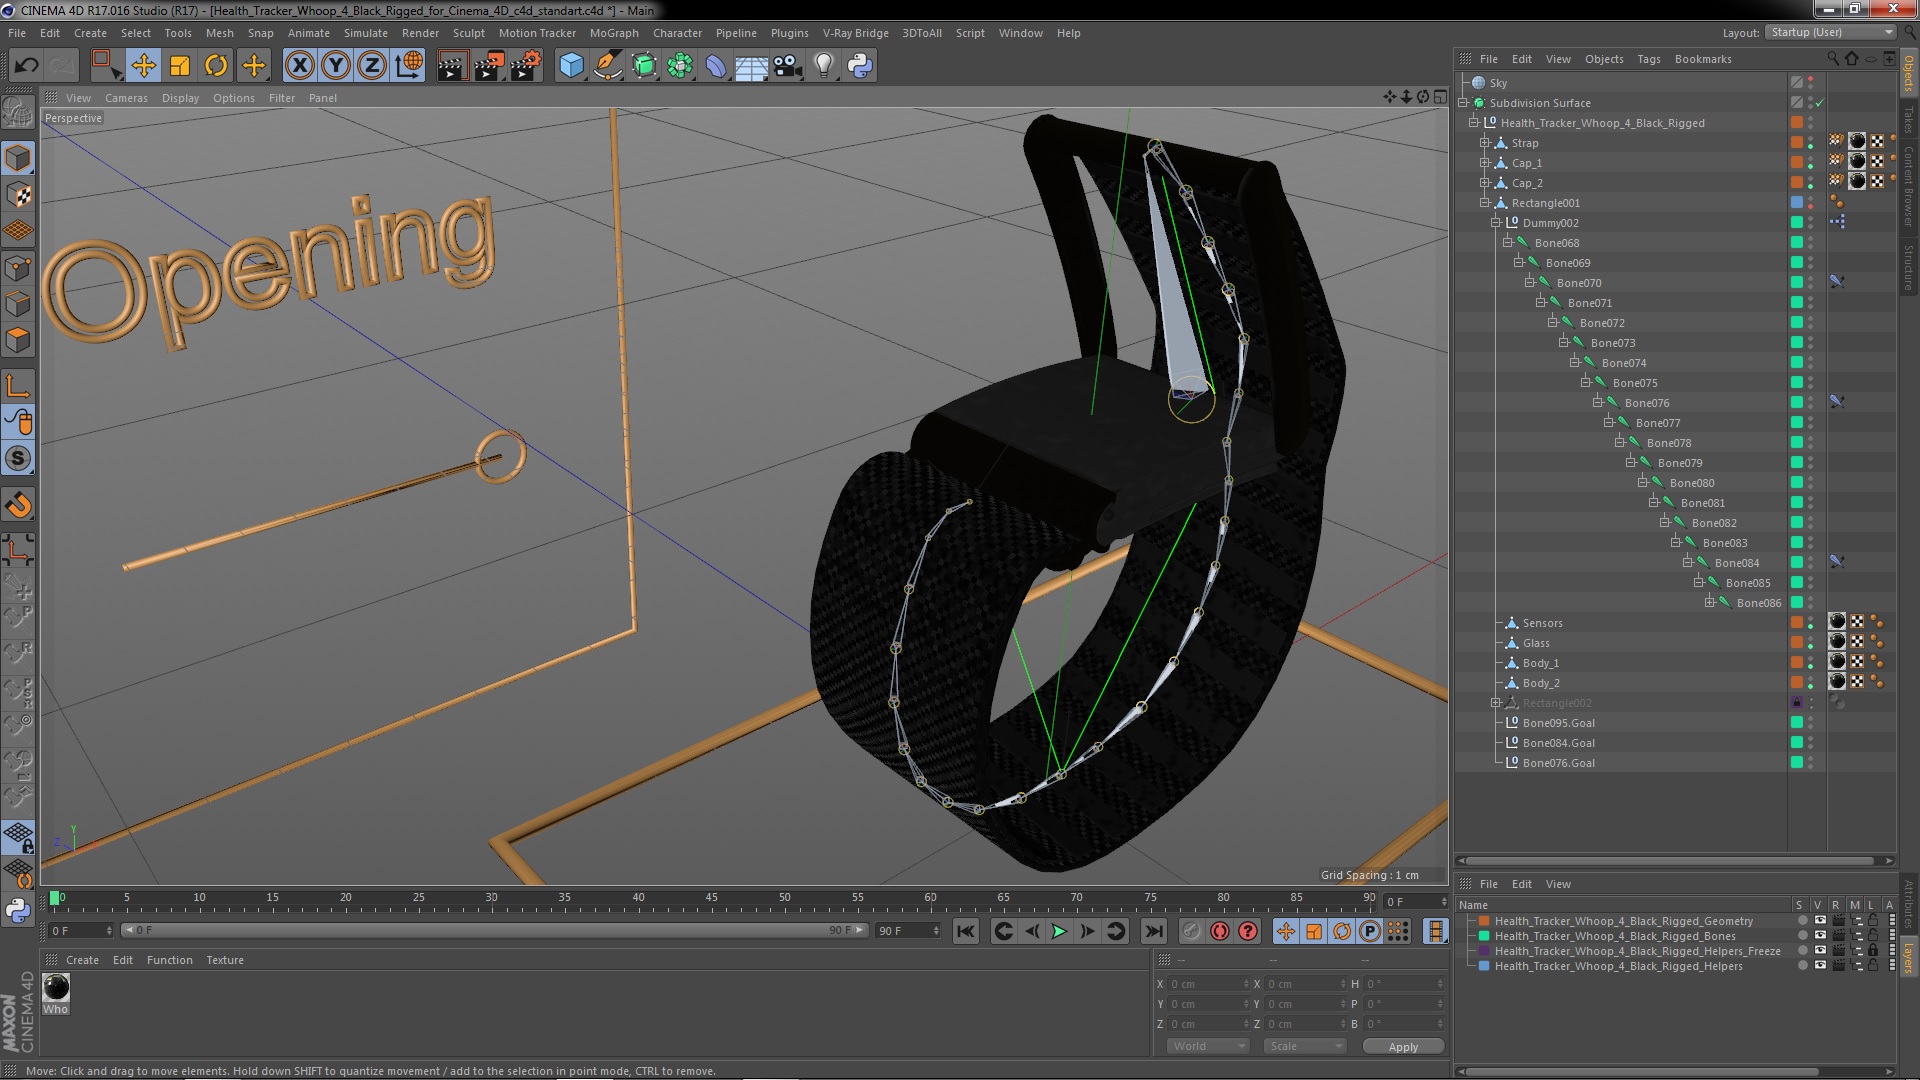Click Make Editable icon in left palette

pyautogui.click(x=18, y=113)
